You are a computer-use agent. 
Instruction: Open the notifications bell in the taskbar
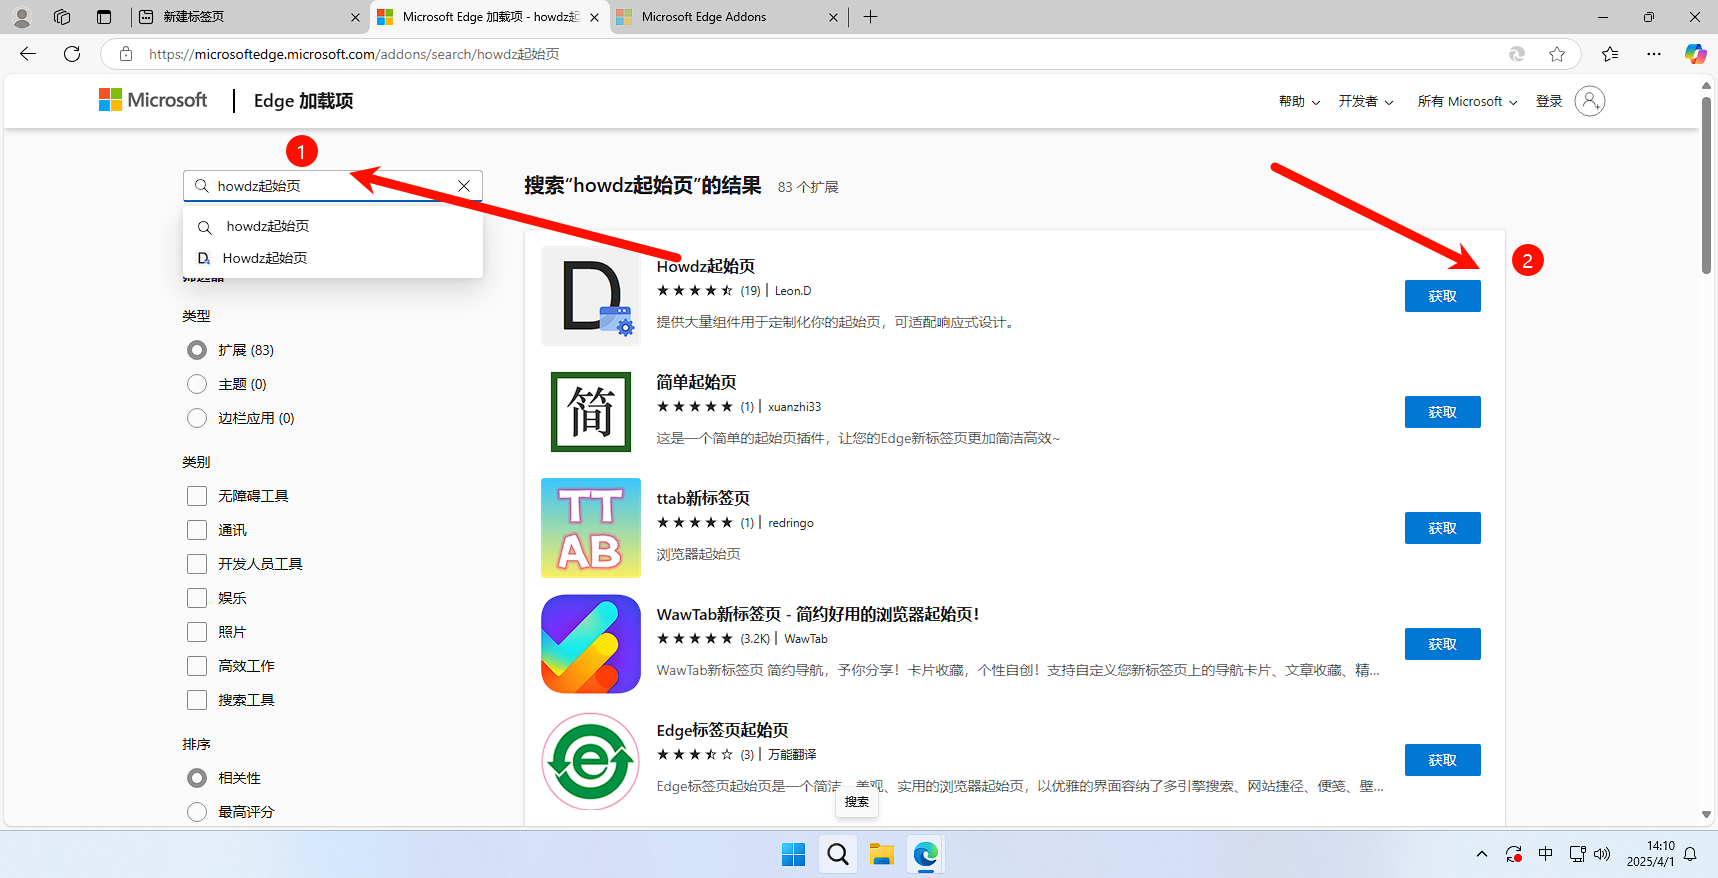pos(1690,854)
